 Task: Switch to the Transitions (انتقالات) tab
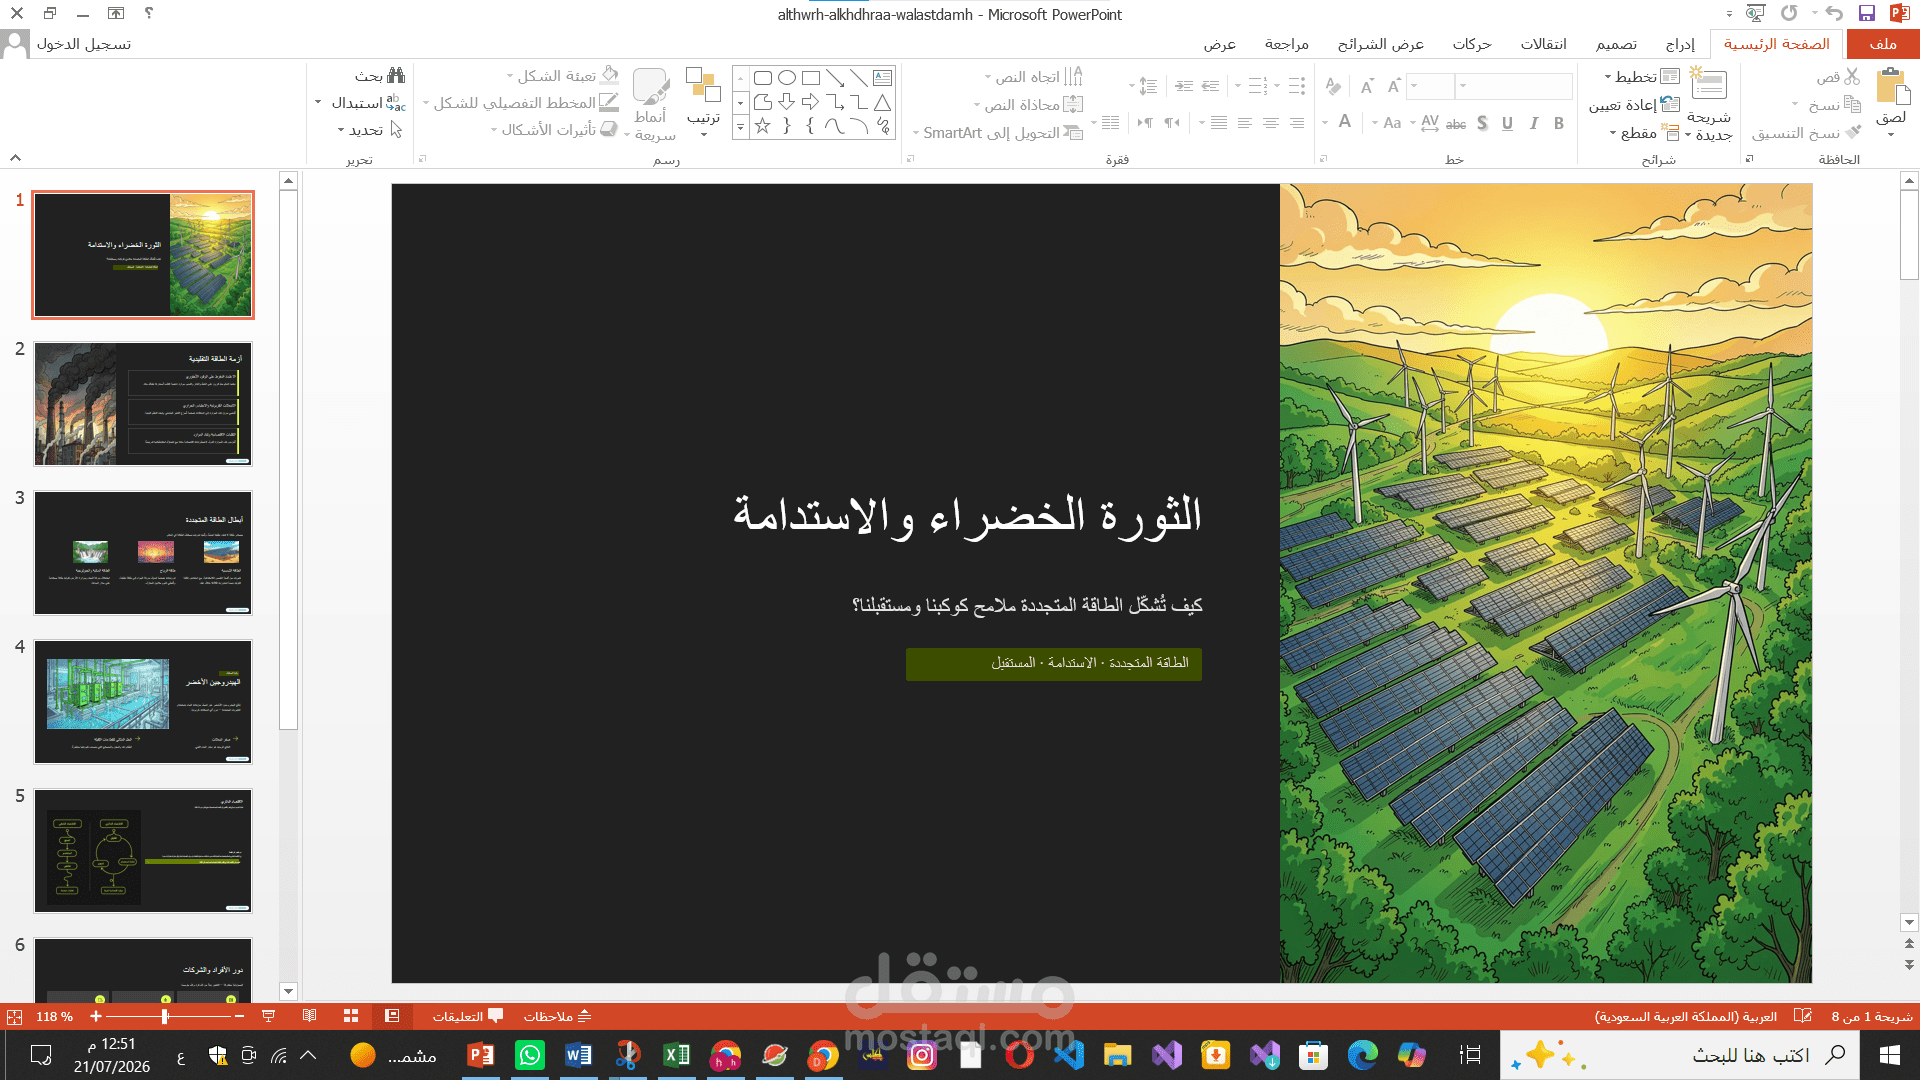click(1544, 44)
